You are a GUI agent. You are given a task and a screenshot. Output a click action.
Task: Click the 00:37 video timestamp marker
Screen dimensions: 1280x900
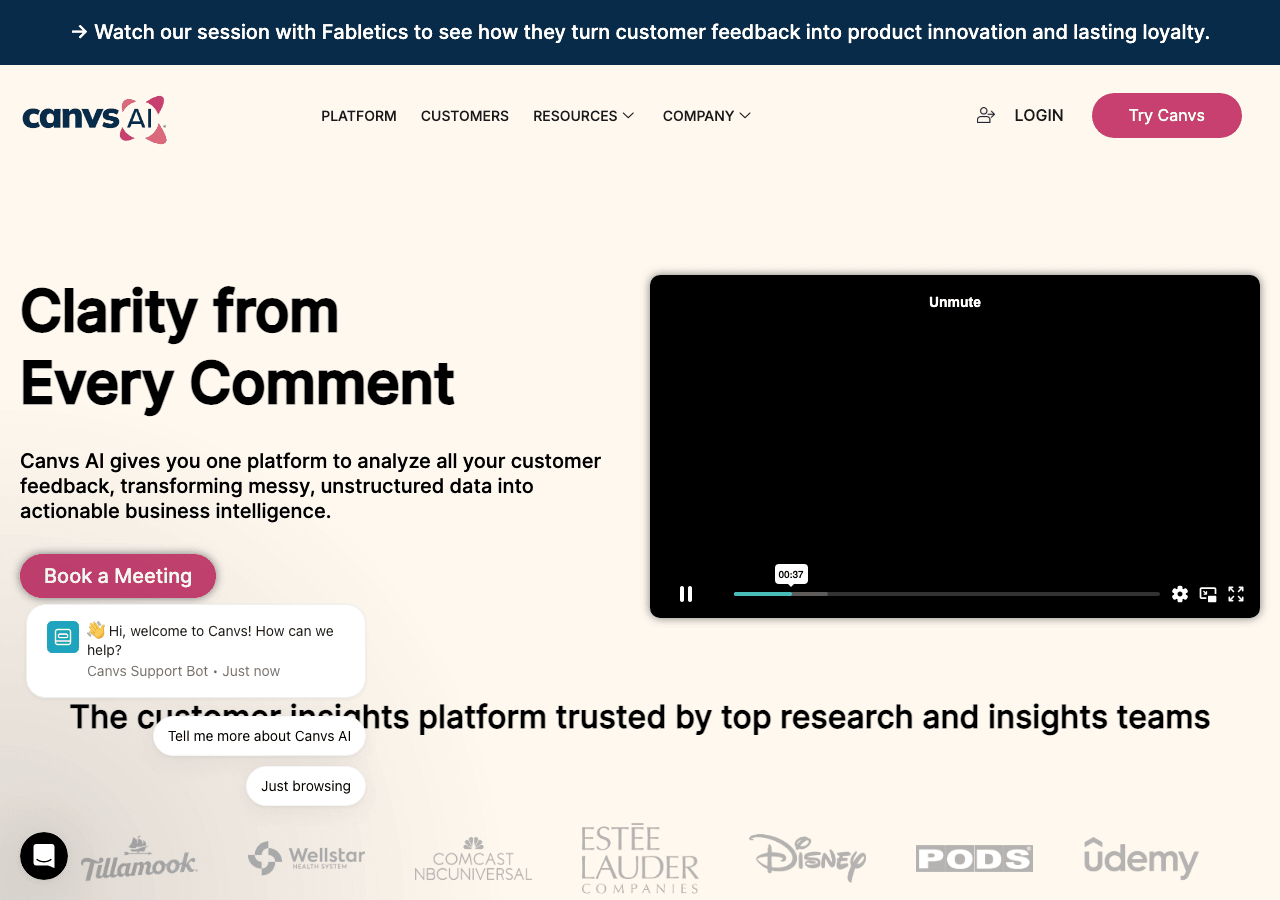pyautogui.click(x=791, y=574)
